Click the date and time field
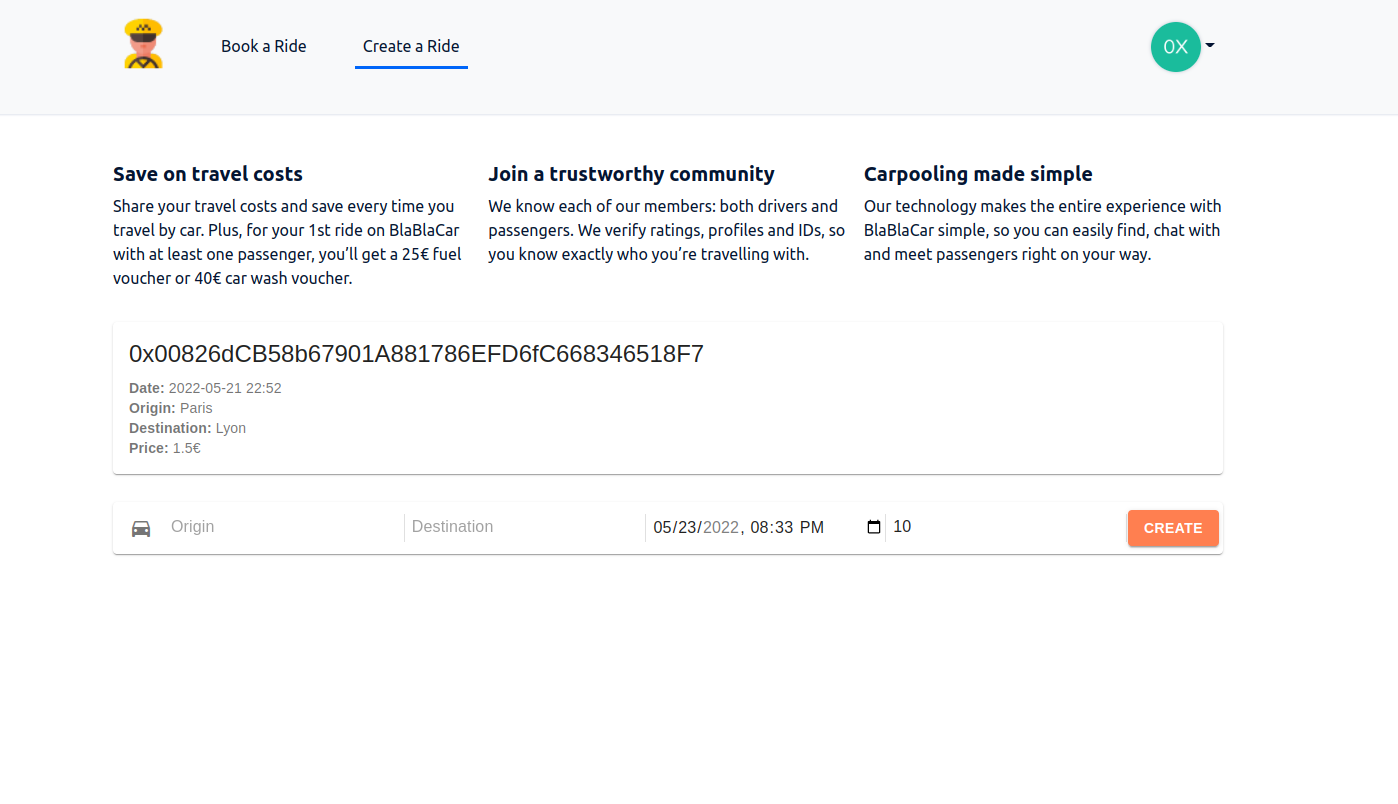The image size is (1398, 804). [767, 527]
